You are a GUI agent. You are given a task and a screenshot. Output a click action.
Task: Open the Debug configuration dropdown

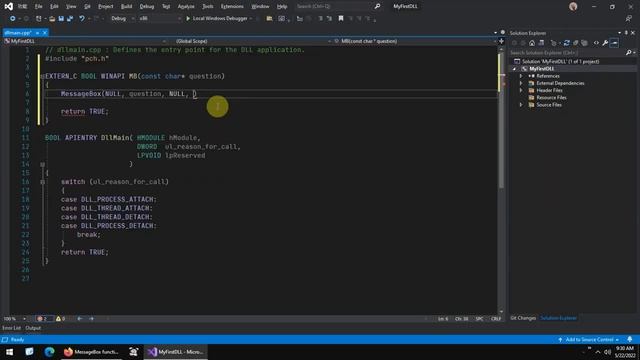(x=122, y=18)
